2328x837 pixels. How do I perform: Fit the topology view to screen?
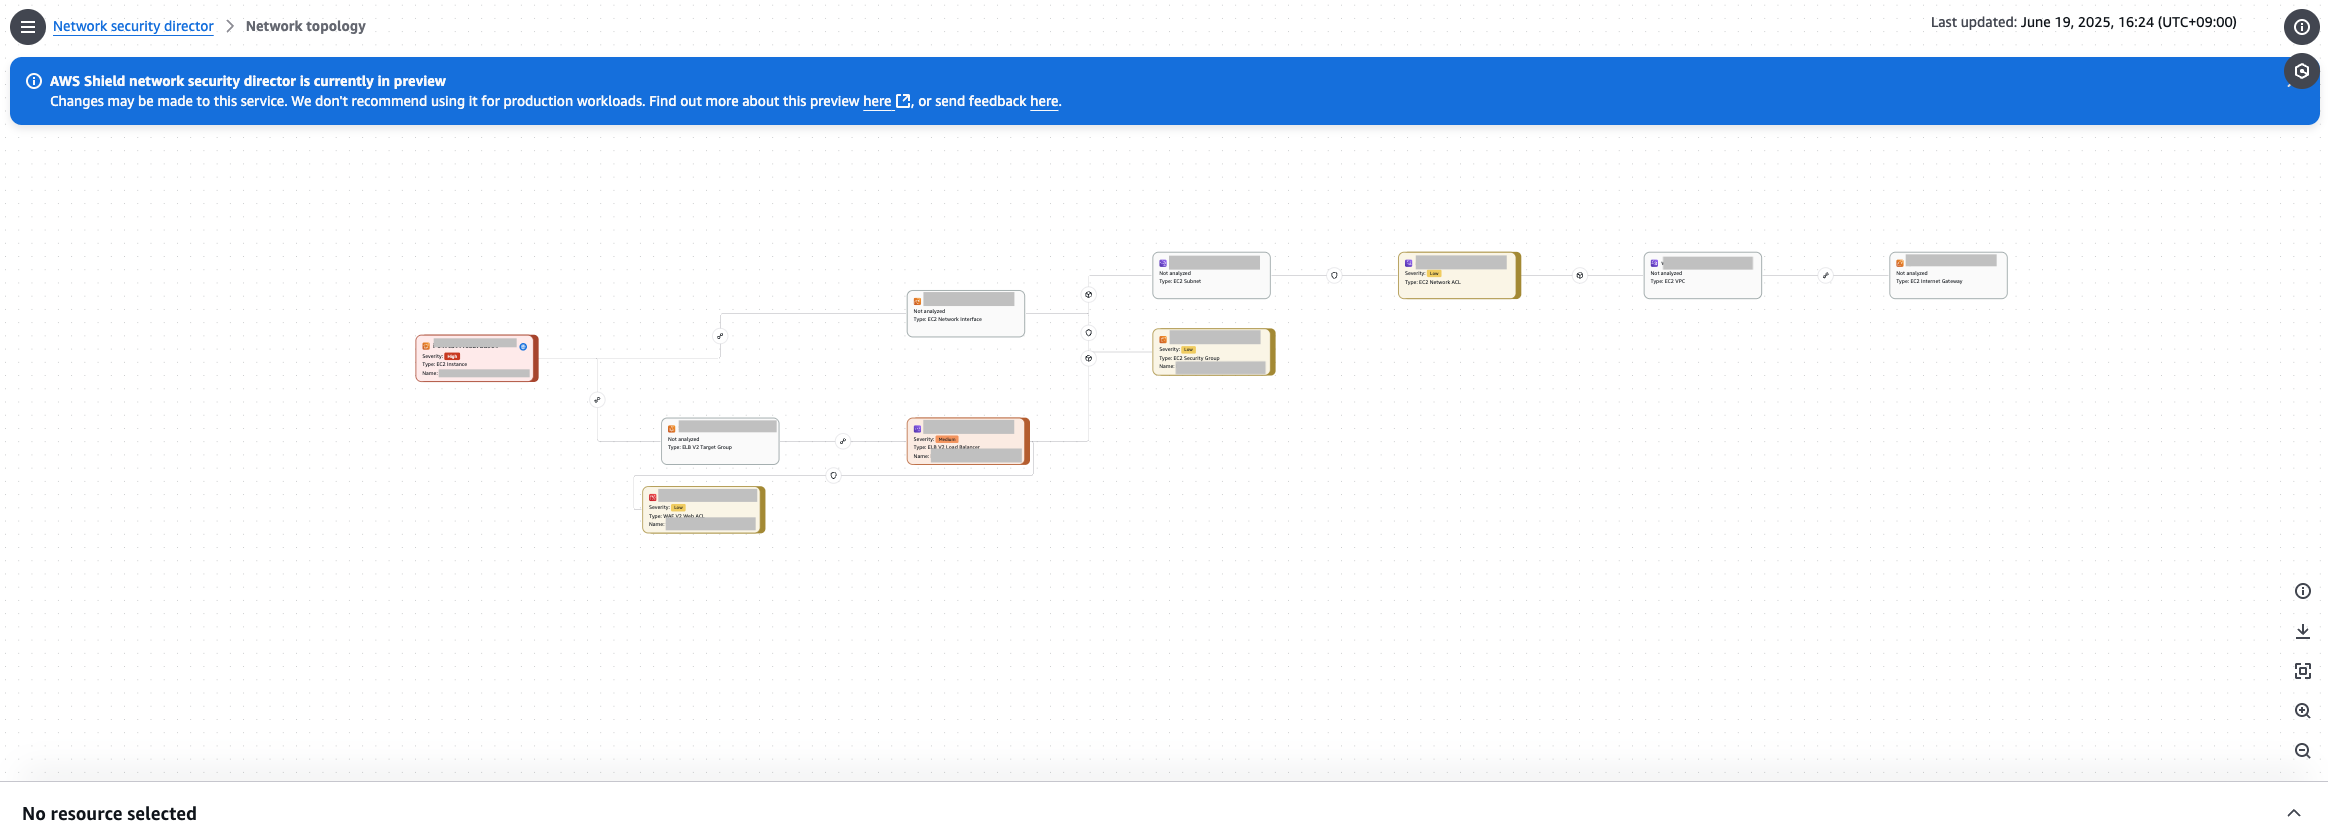click(x=2303, y=671)
